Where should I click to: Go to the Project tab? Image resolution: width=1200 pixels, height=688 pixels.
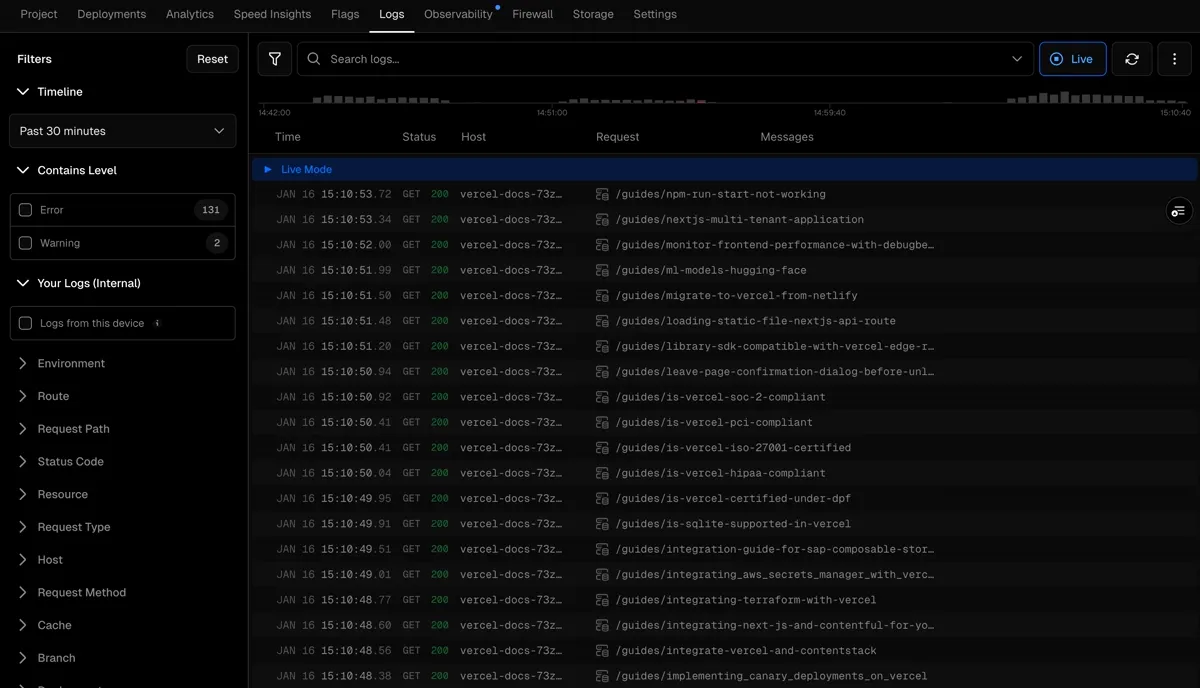tap(39, 14)
